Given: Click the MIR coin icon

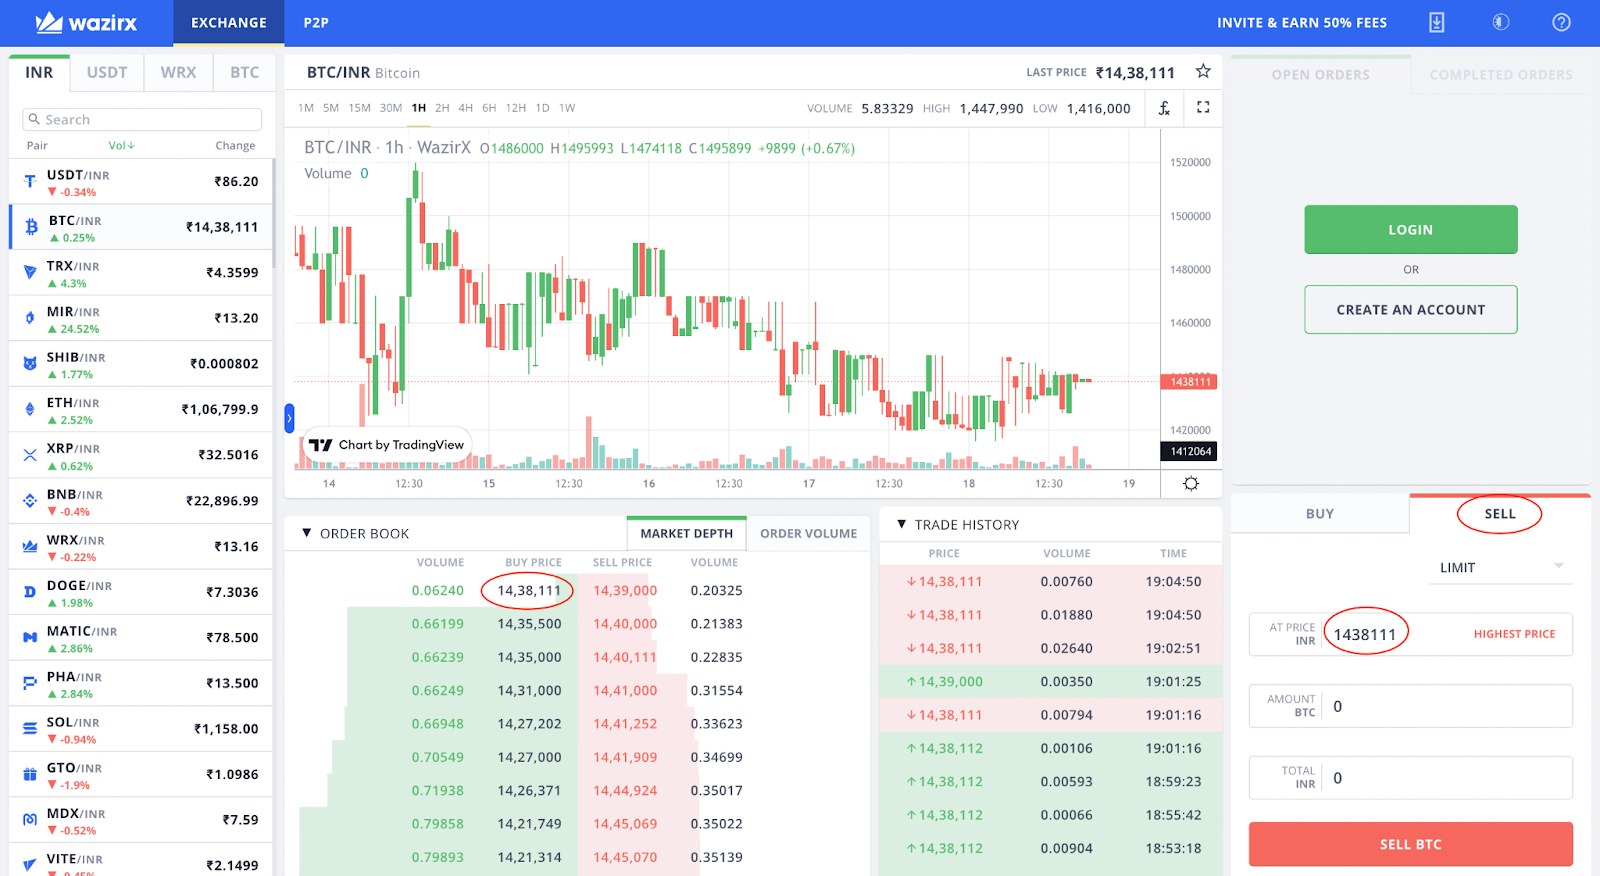Looking at the screenshot, I should [30, 319].
